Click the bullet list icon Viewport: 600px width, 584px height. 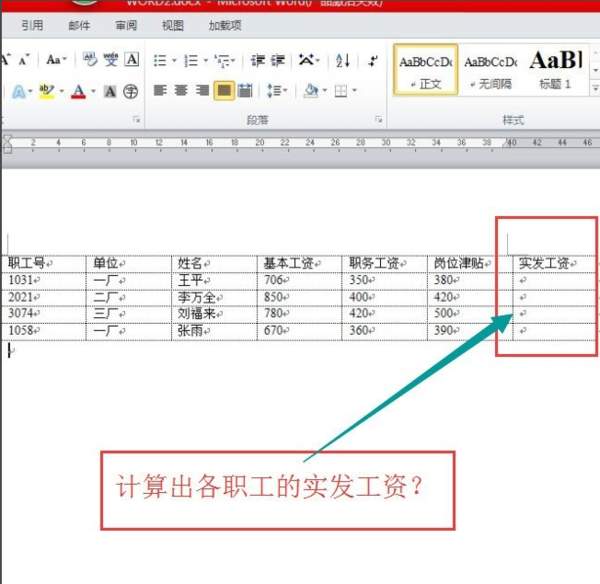pyautogui.click(x=160, y=60)
